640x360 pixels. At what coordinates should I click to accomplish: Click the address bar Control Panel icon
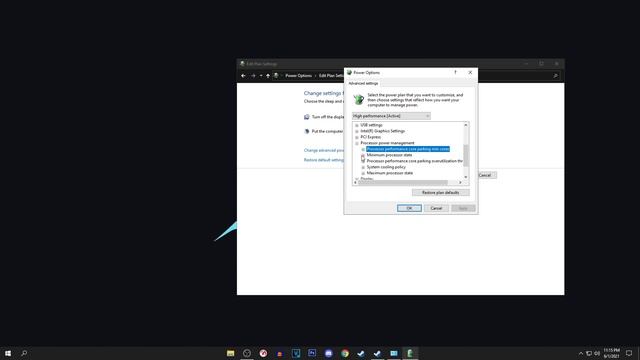(x=276, y=76)
